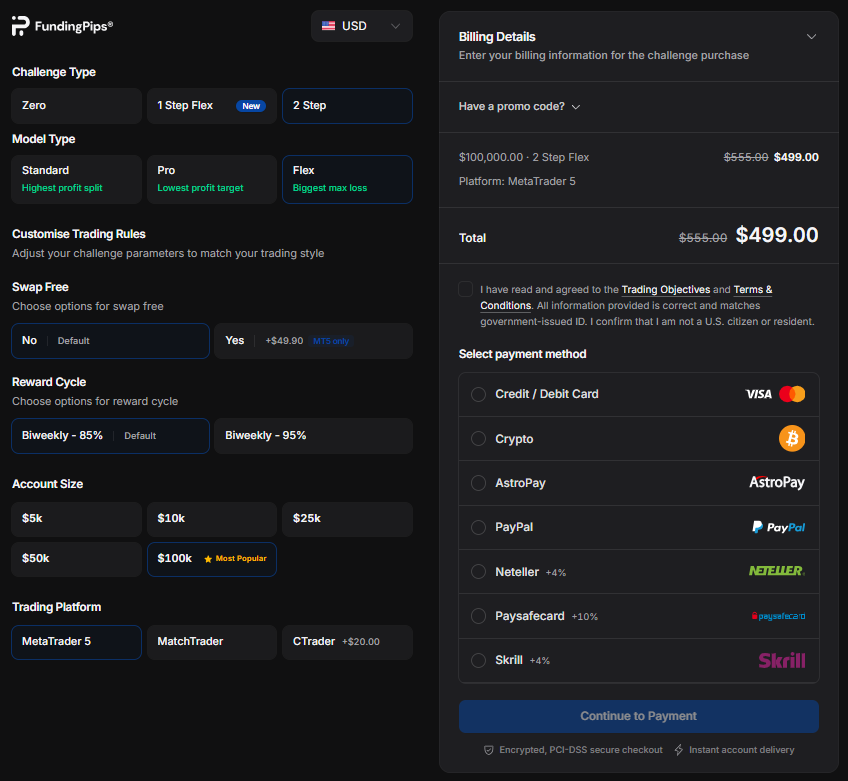Click the total price $499.00
This screenshot has width=848, height=781.
[777, 235]
